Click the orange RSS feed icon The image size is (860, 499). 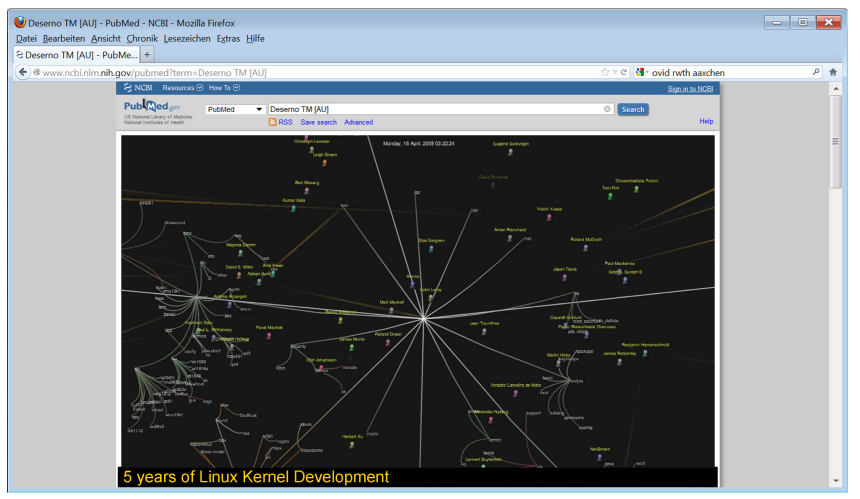pos(272,122)
